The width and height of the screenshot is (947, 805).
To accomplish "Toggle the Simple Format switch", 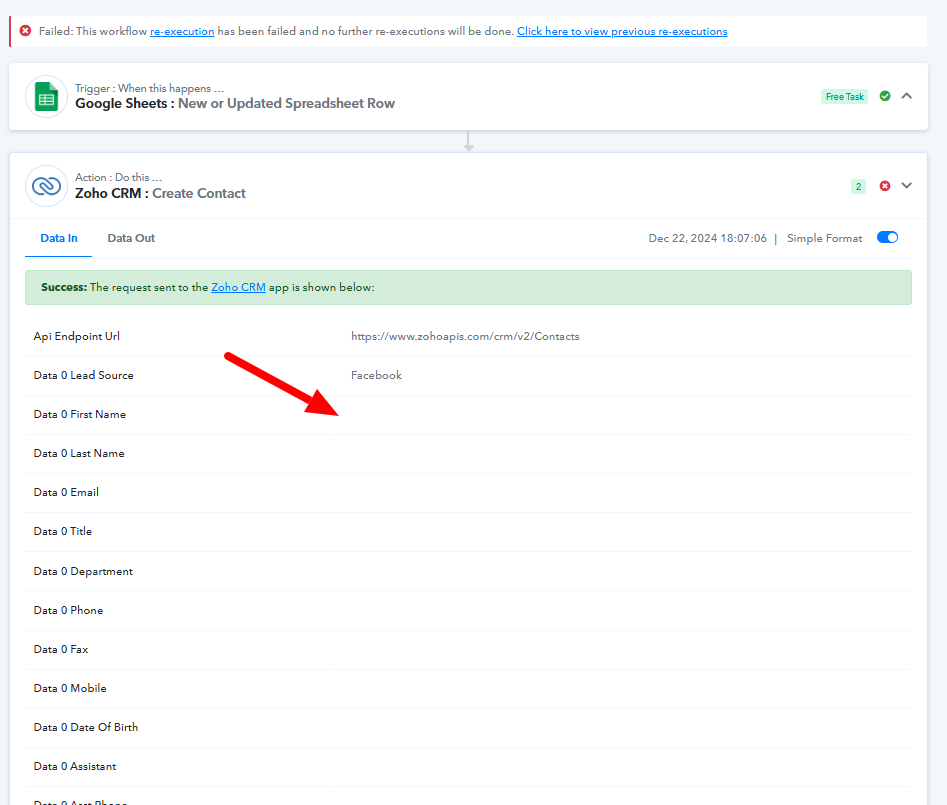I will tap(887, 237).
